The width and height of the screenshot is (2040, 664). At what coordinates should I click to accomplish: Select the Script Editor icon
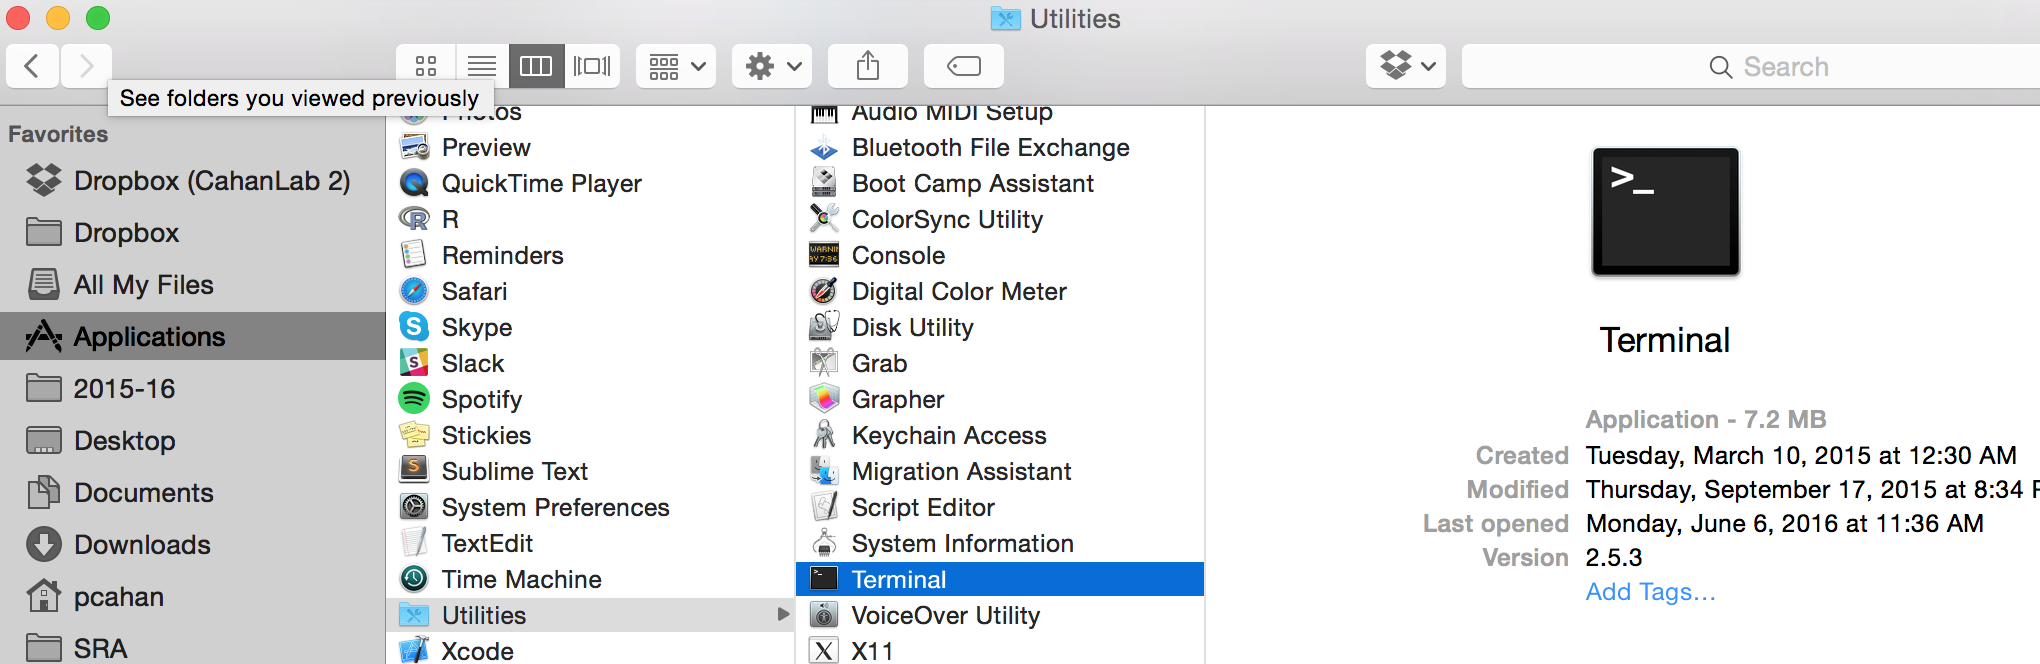(824, 507)
